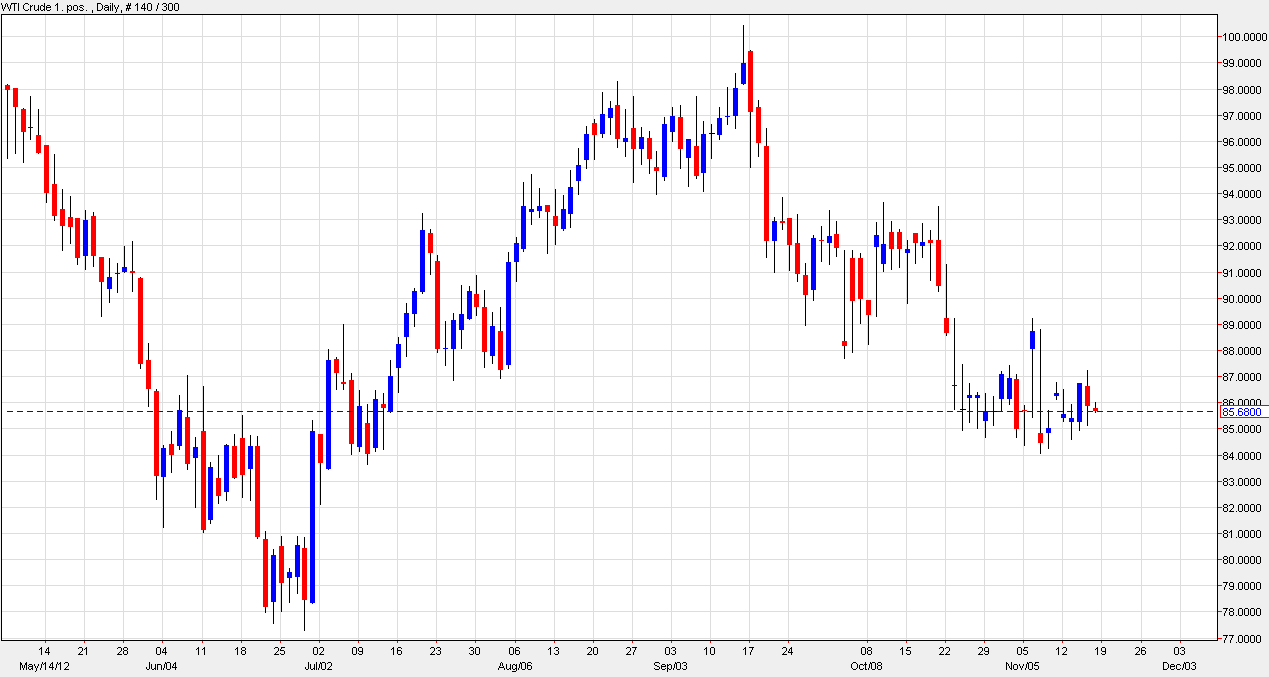The height and width of the screenshot is (677, 1269).
Task: Select the Jun/04 month label
Action: [161, 666]
